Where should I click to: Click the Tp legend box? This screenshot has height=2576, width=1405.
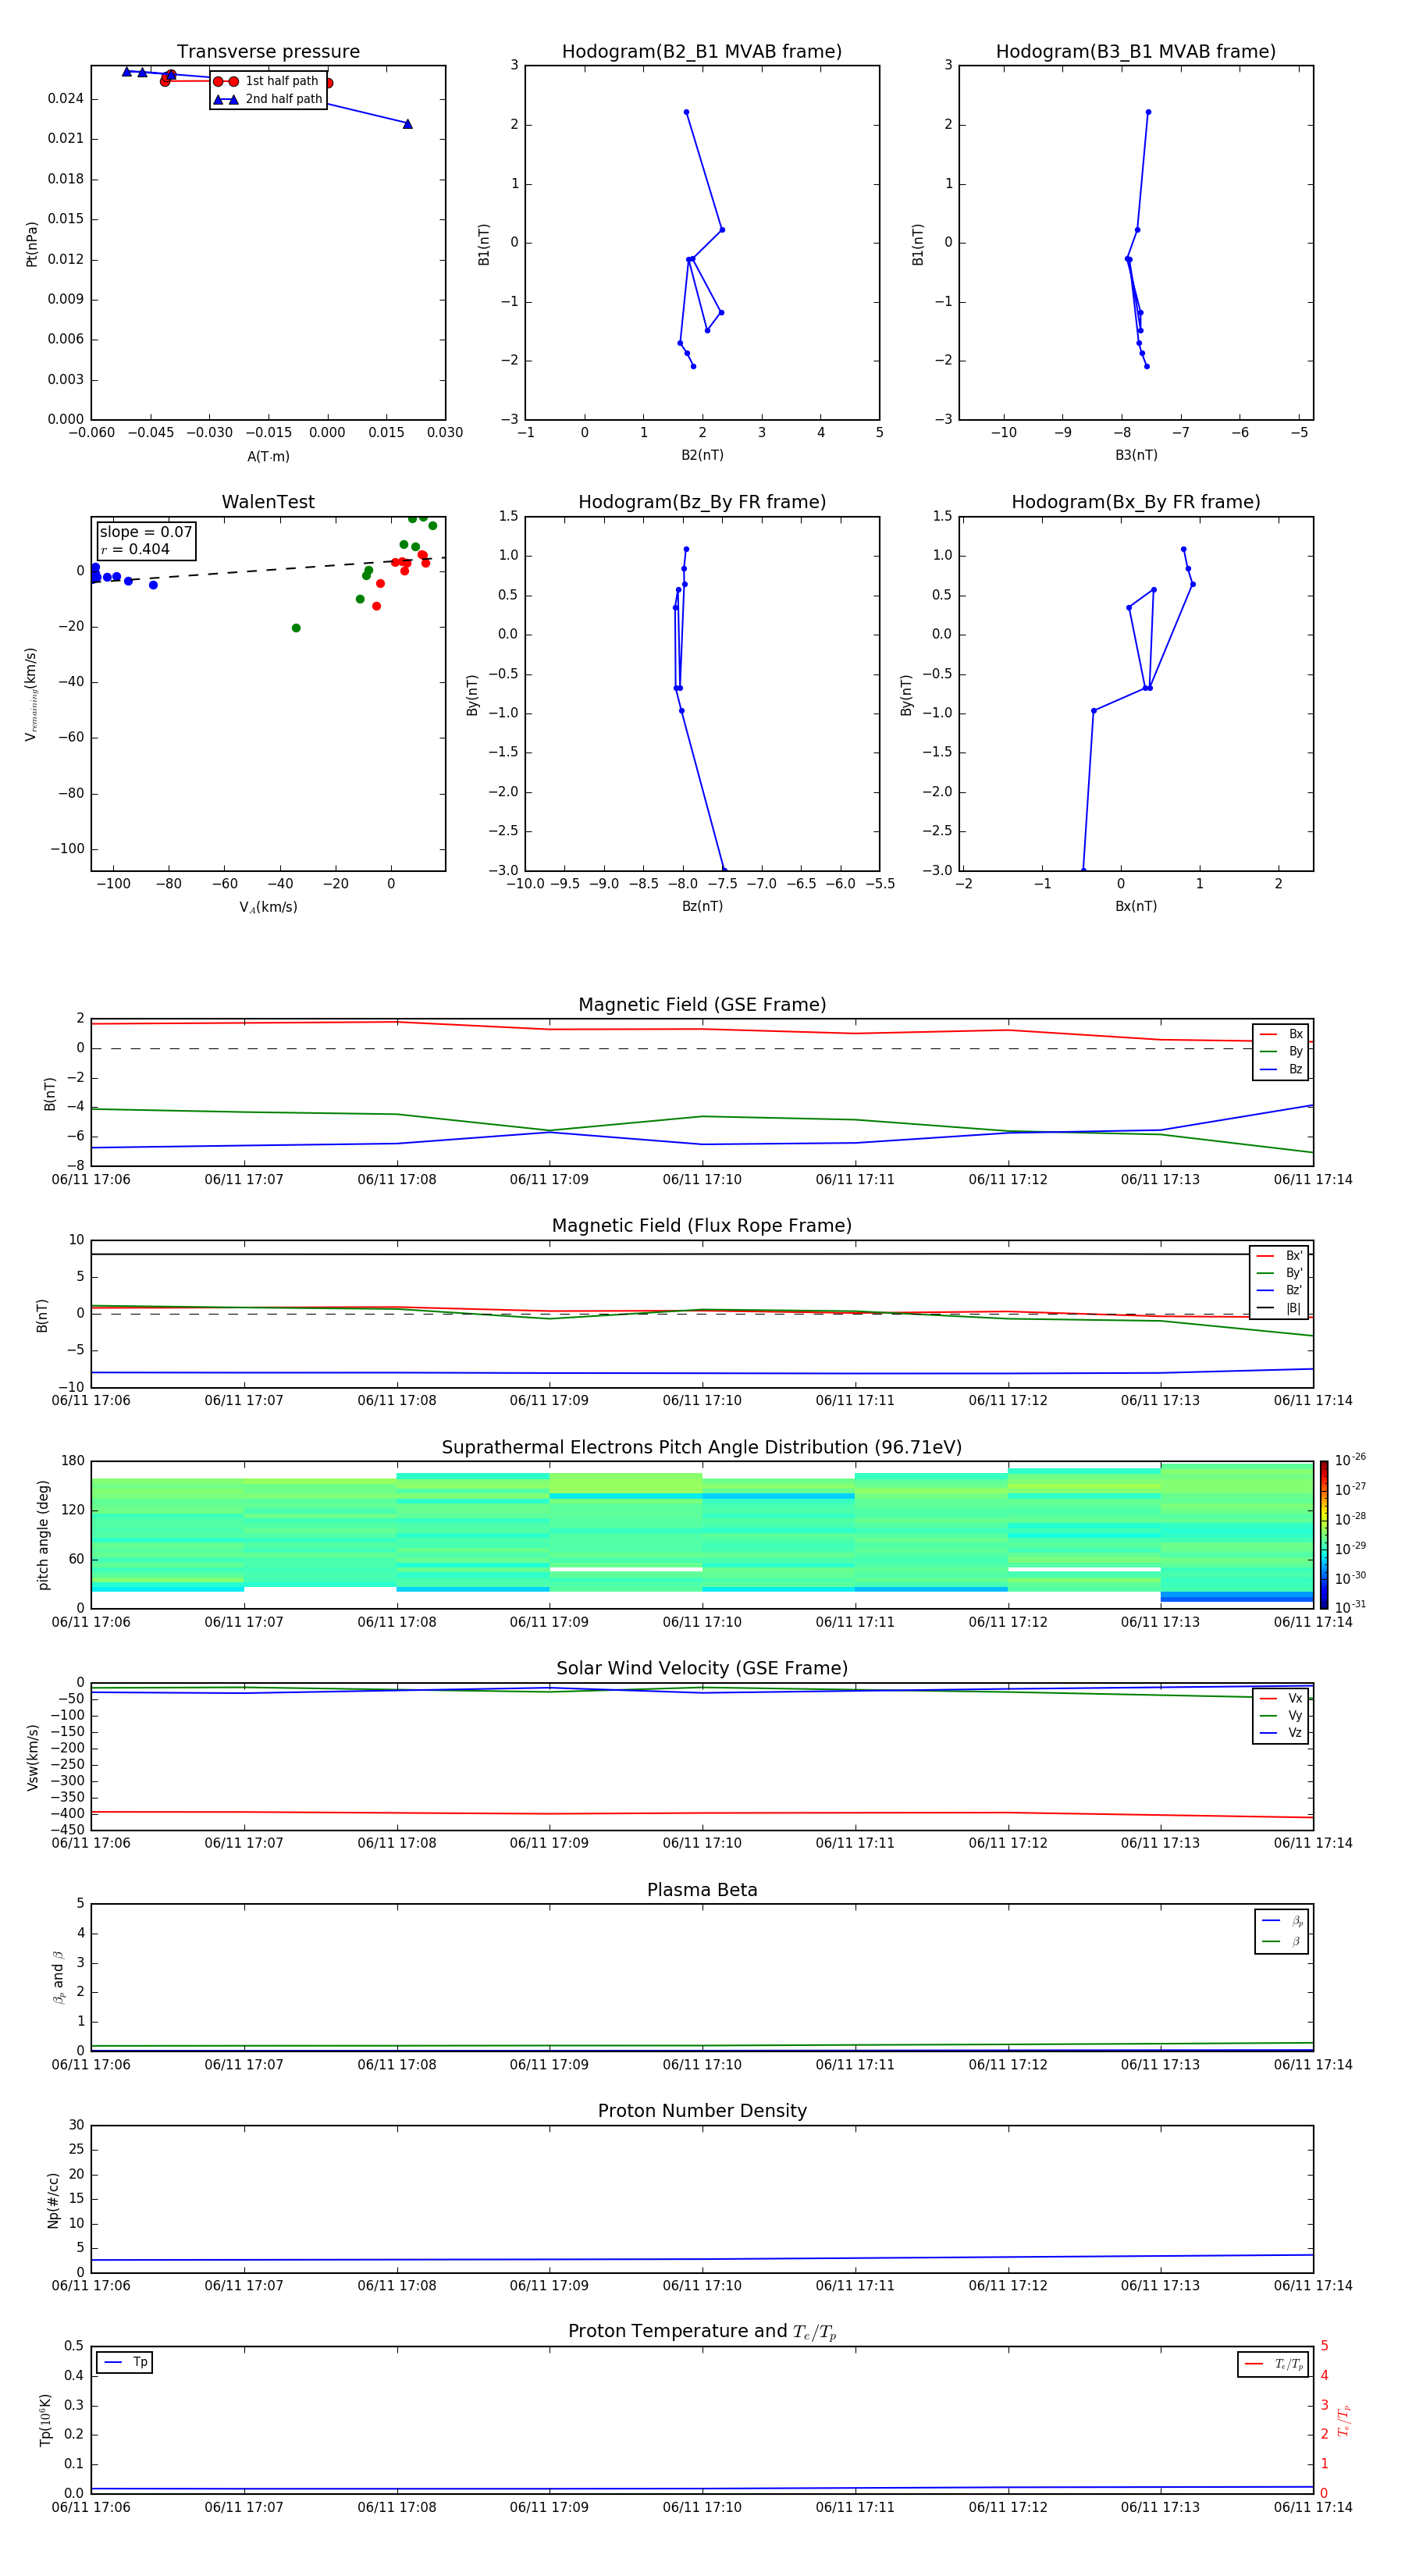tap(124, 2362)
